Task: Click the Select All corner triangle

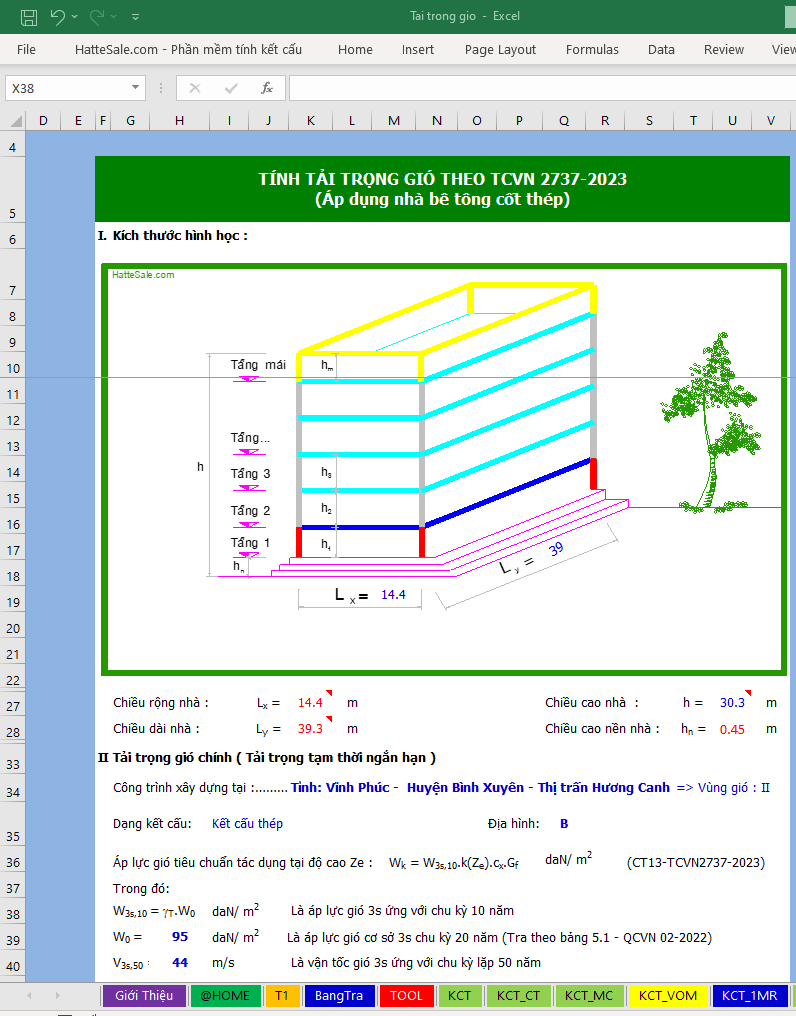Action: click(x=16, y=121)
